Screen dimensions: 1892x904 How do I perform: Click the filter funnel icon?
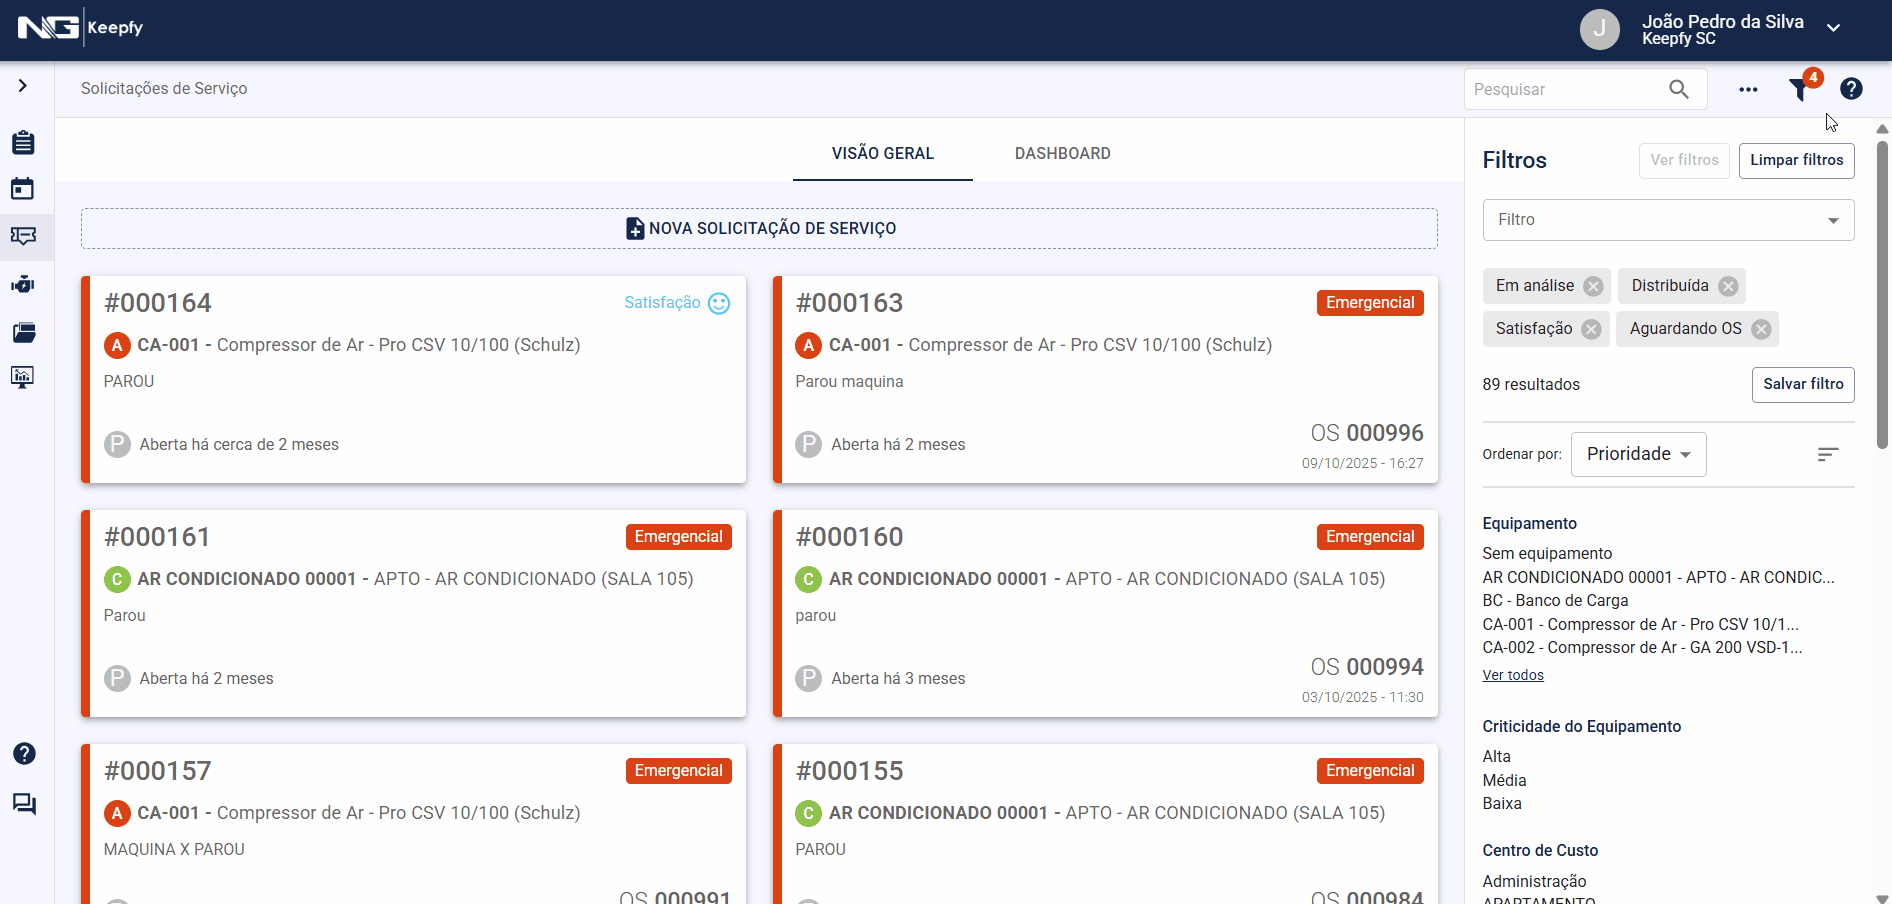1800,90
